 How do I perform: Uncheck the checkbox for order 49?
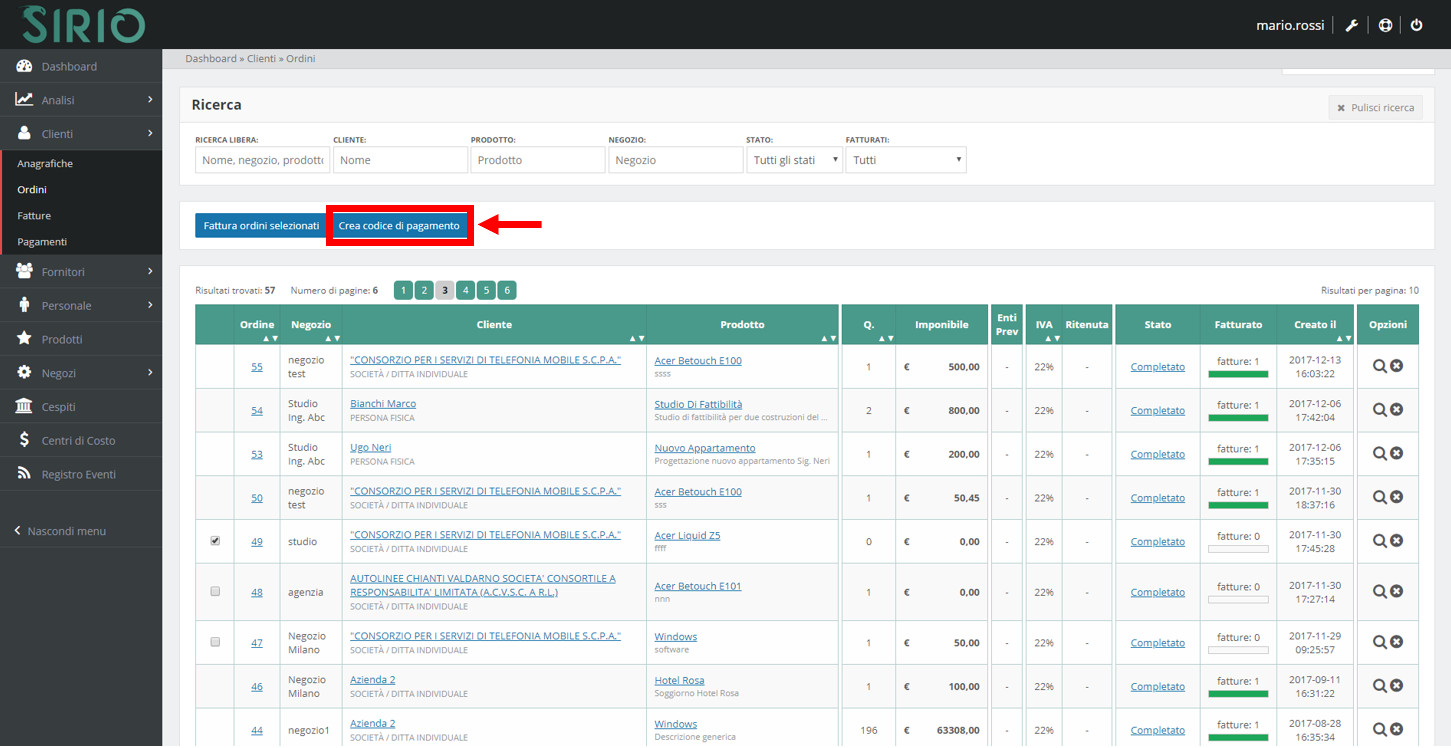click(x=215, y=541)
